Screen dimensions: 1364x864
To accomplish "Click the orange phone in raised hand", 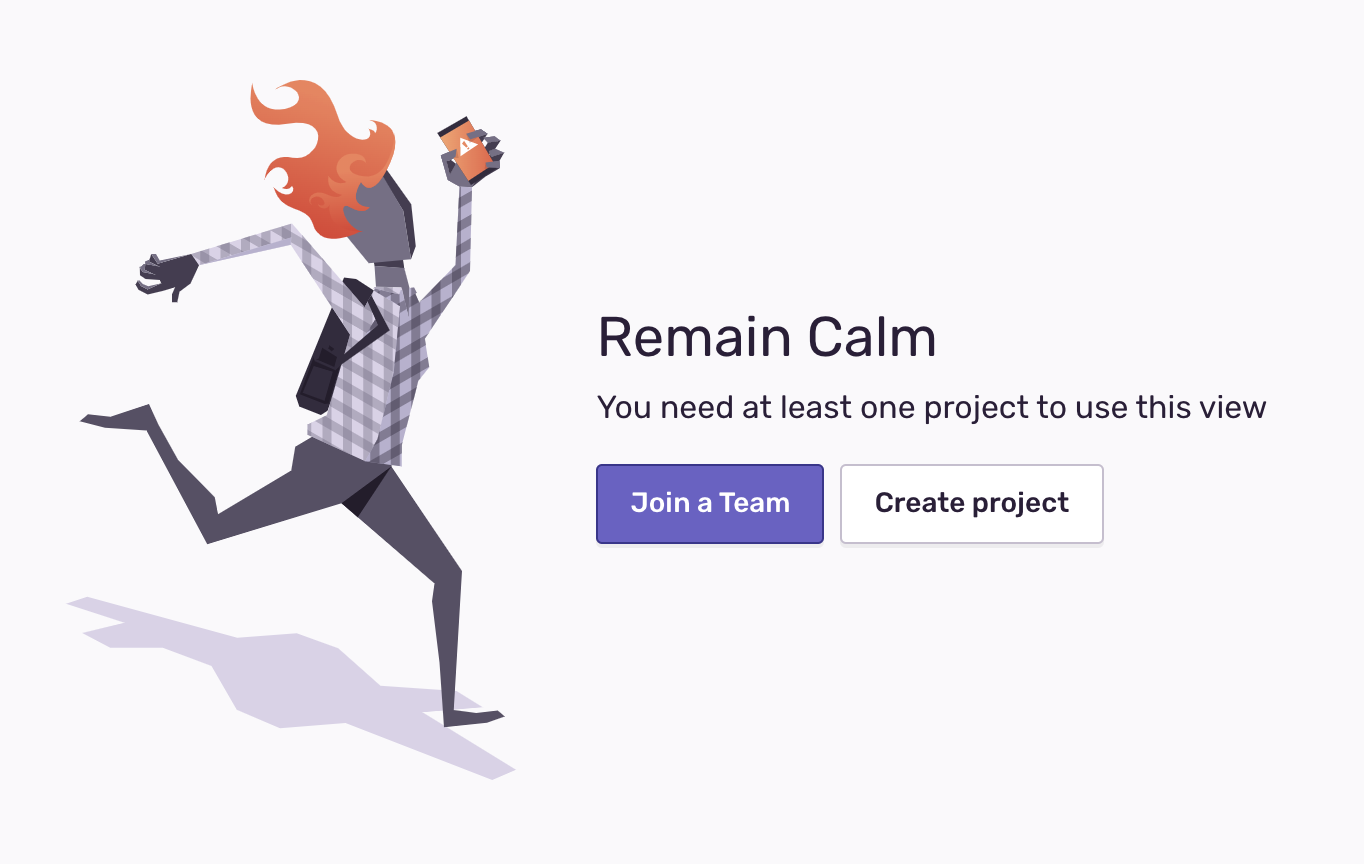I will (x=467, y=149).
